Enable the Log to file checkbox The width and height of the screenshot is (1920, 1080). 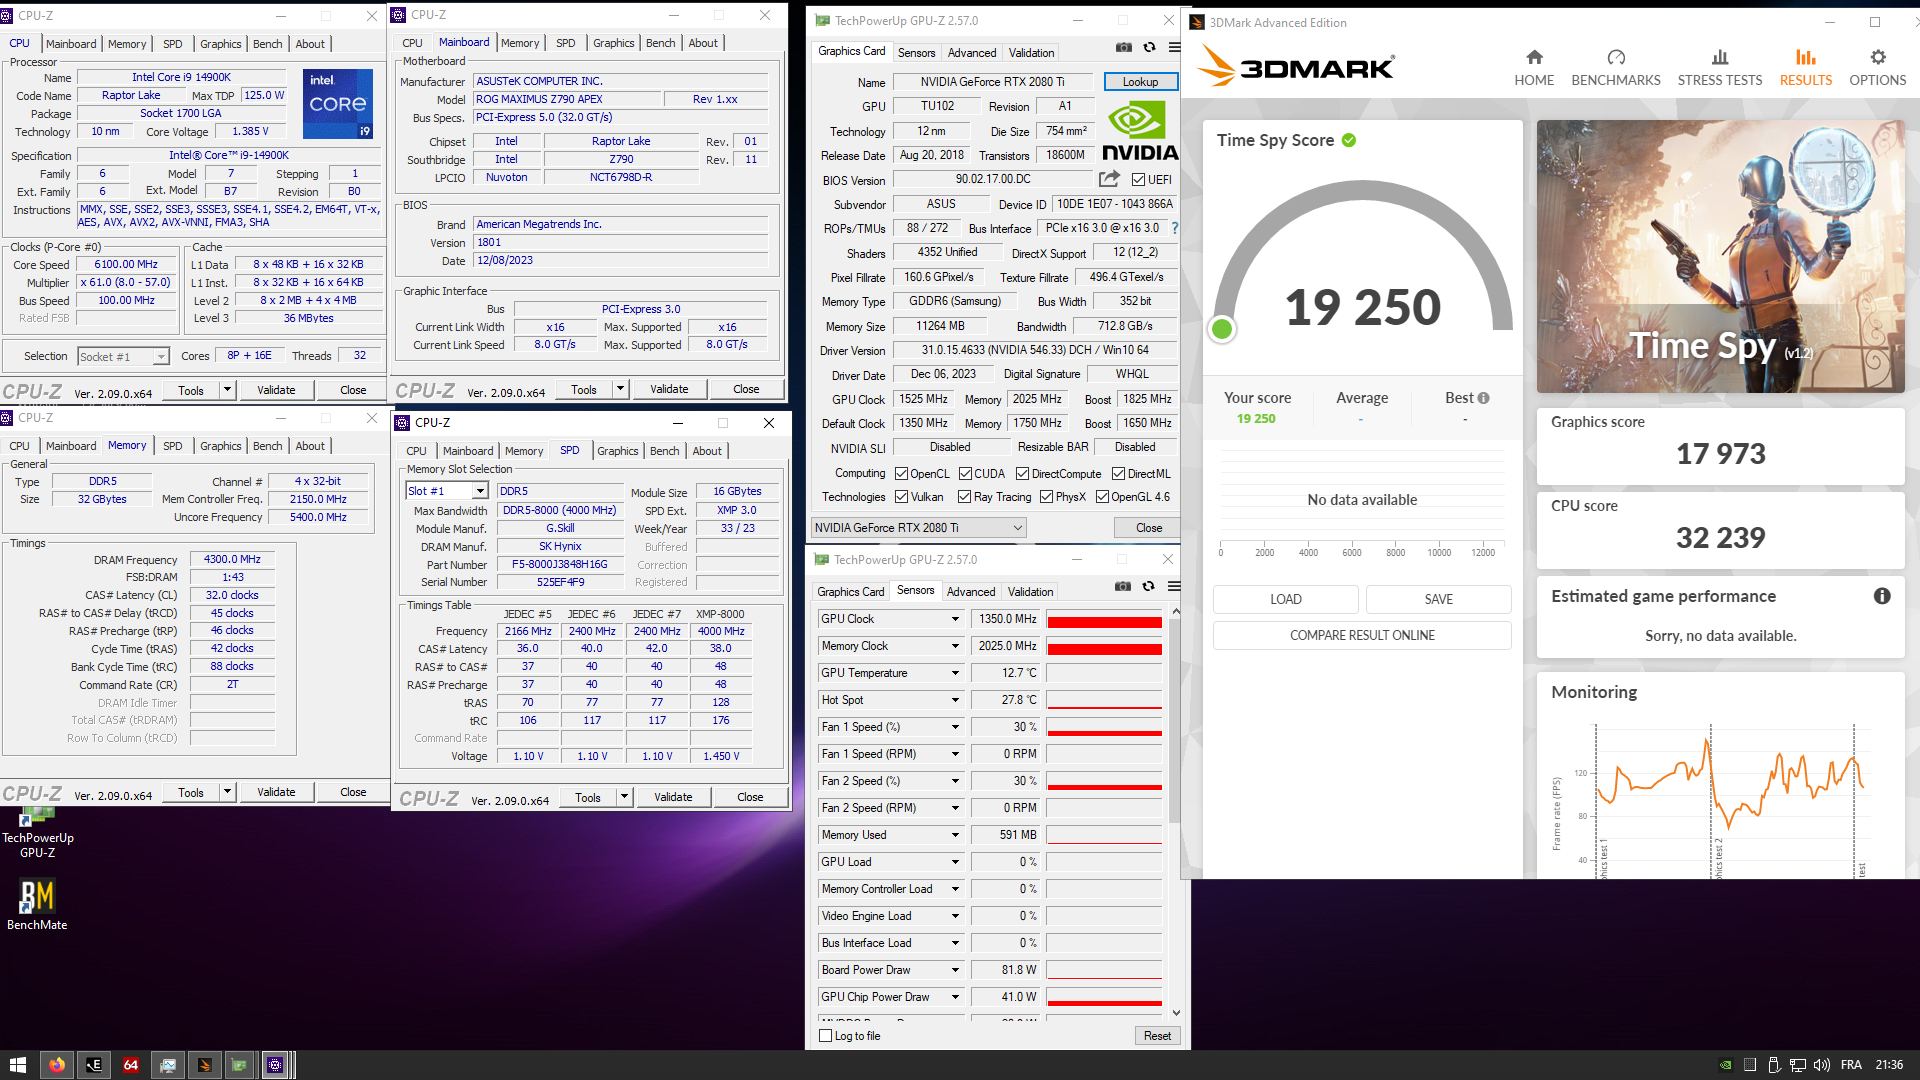tap(826, 1036)
